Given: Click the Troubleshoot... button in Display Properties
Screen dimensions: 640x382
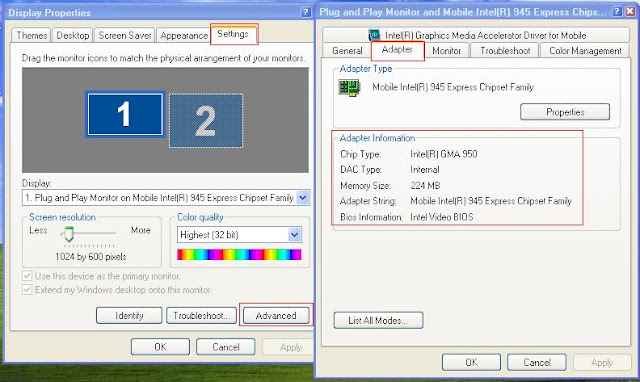Looking at the screenshot, I should pyautogui.click(x=201, y=315).
